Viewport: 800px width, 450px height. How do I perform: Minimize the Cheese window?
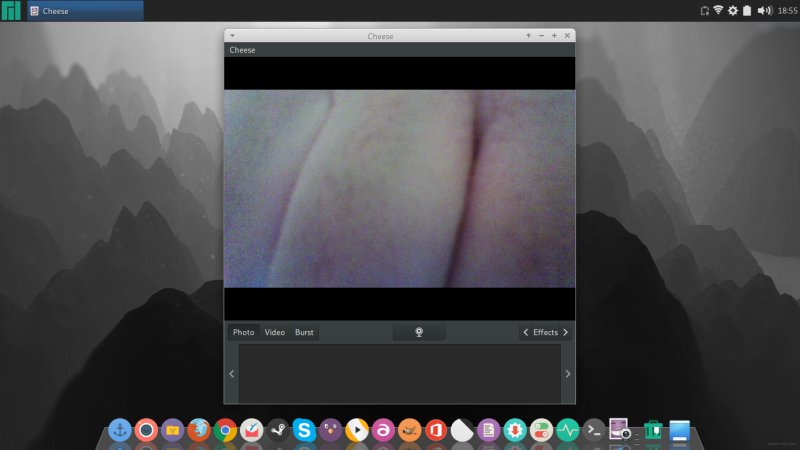pyautogui.click(x=541, y=36)
